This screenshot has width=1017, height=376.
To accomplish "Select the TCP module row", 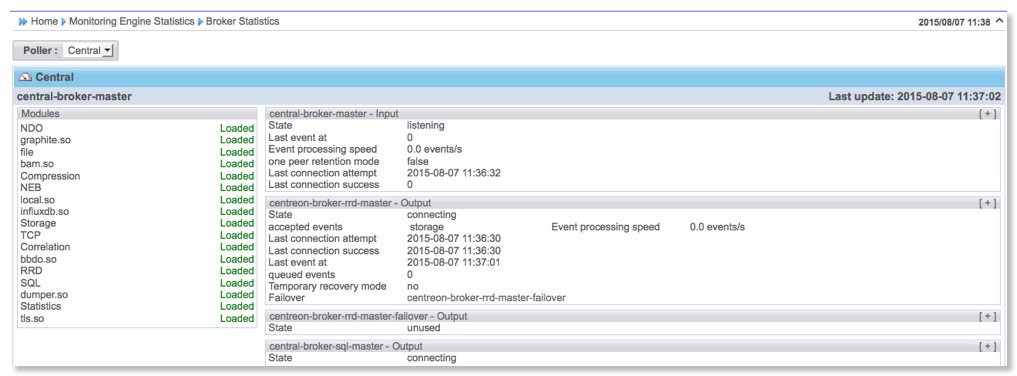I will click(x=137, y=235).
